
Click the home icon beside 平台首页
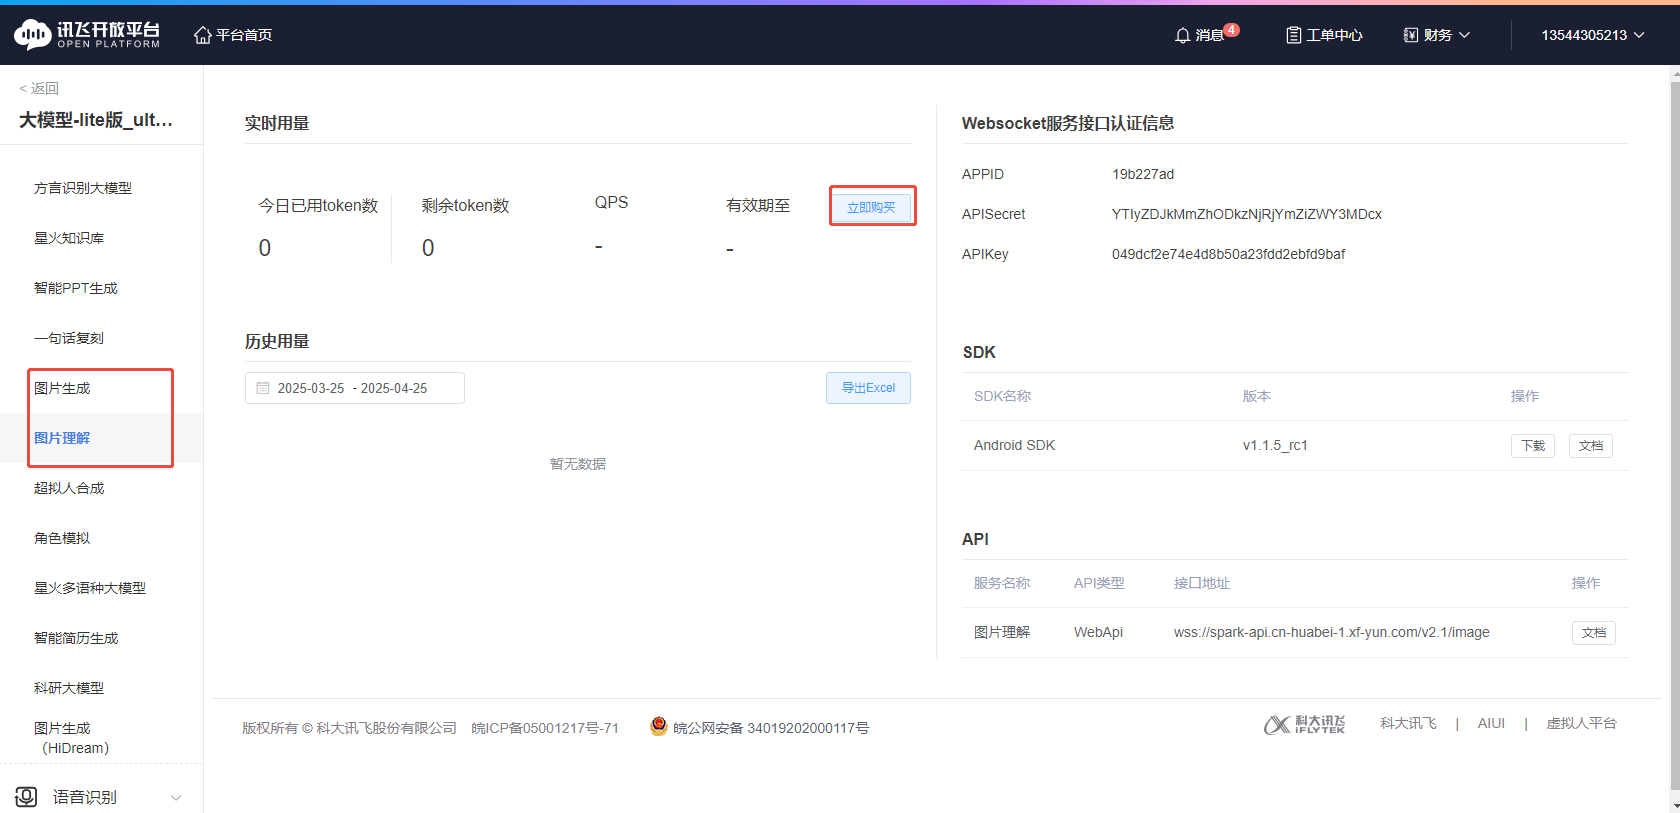[202, 35]
